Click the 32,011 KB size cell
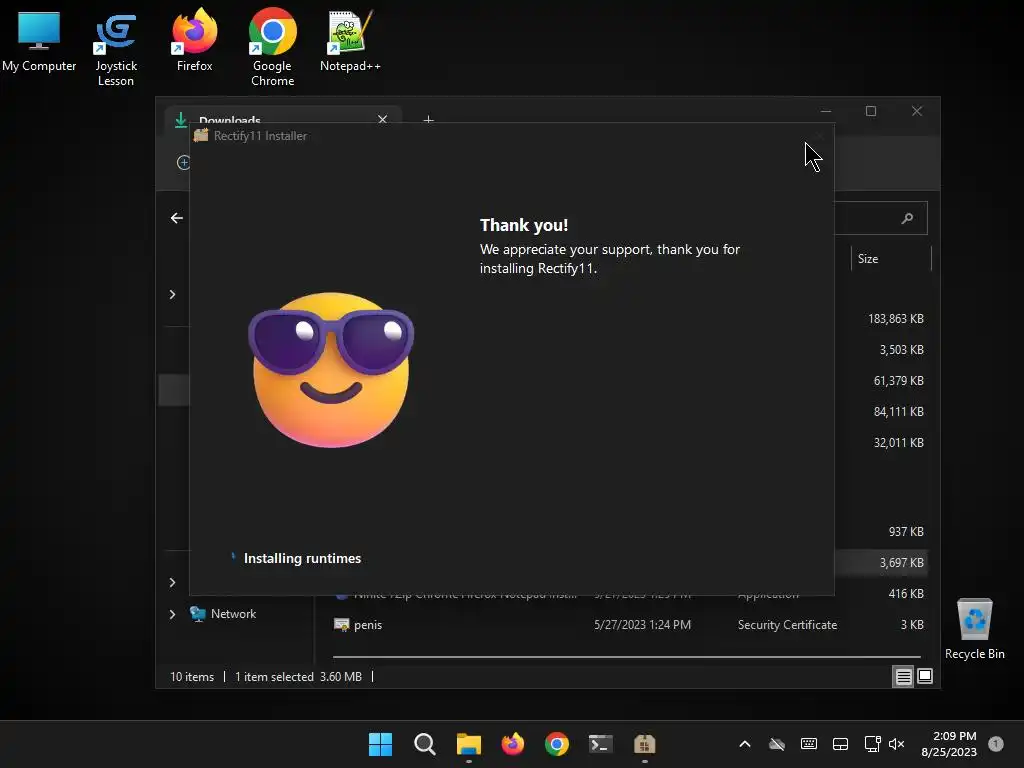The height and width of the screenshot is (768, 1024). (x=899, y=443)
